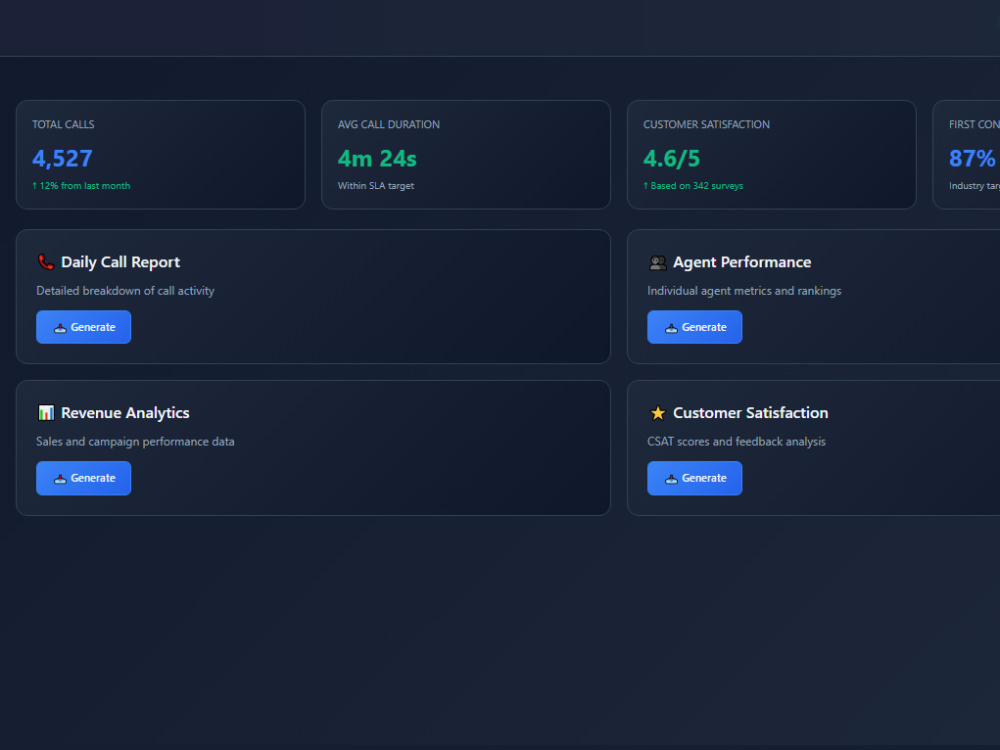The image size is (1000, 750).
Task: Generate the Agent Performance report
Action: coord(695,327)
